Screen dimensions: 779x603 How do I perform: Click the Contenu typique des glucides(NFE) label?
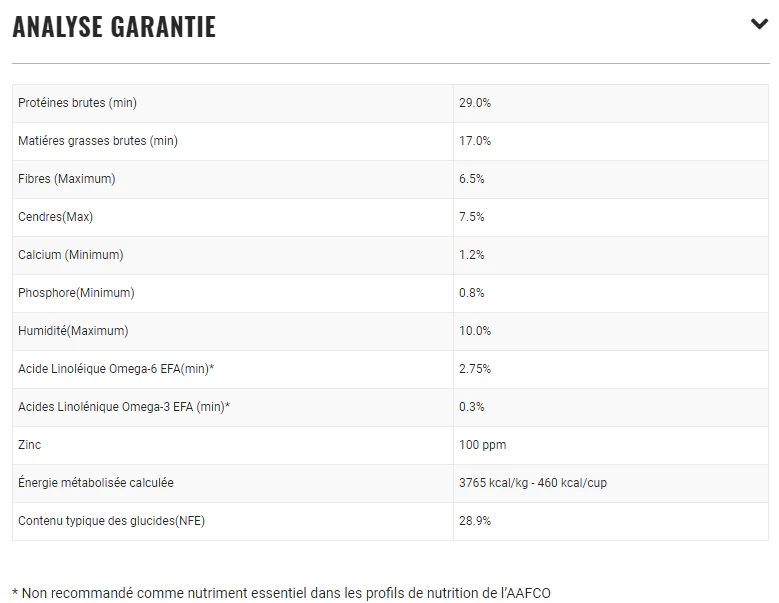click(112, 521)
